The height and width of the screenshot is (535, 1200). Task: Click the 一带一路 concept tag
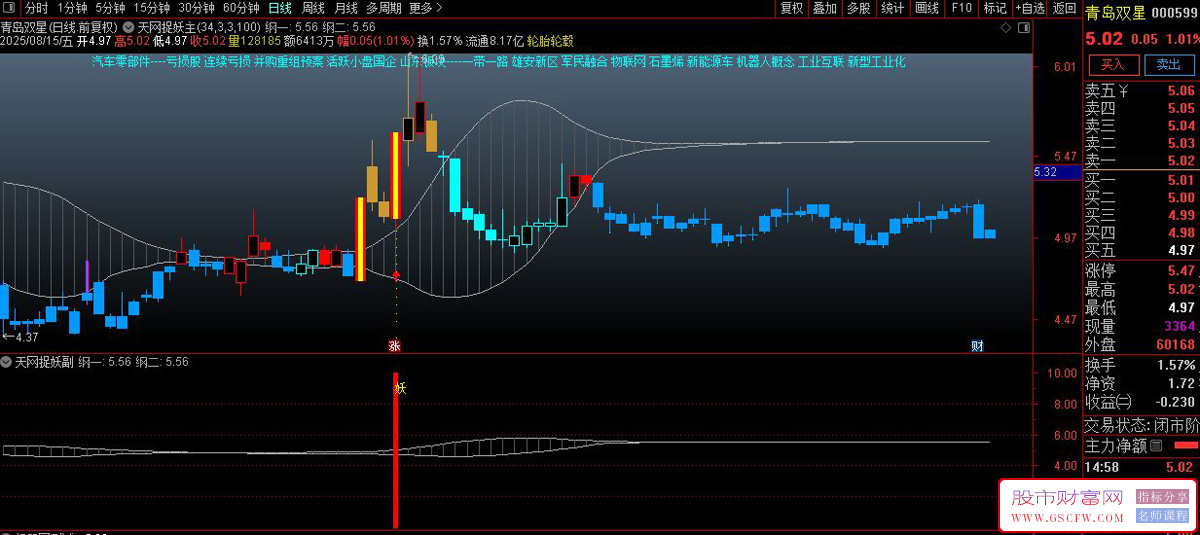(485, 61)
